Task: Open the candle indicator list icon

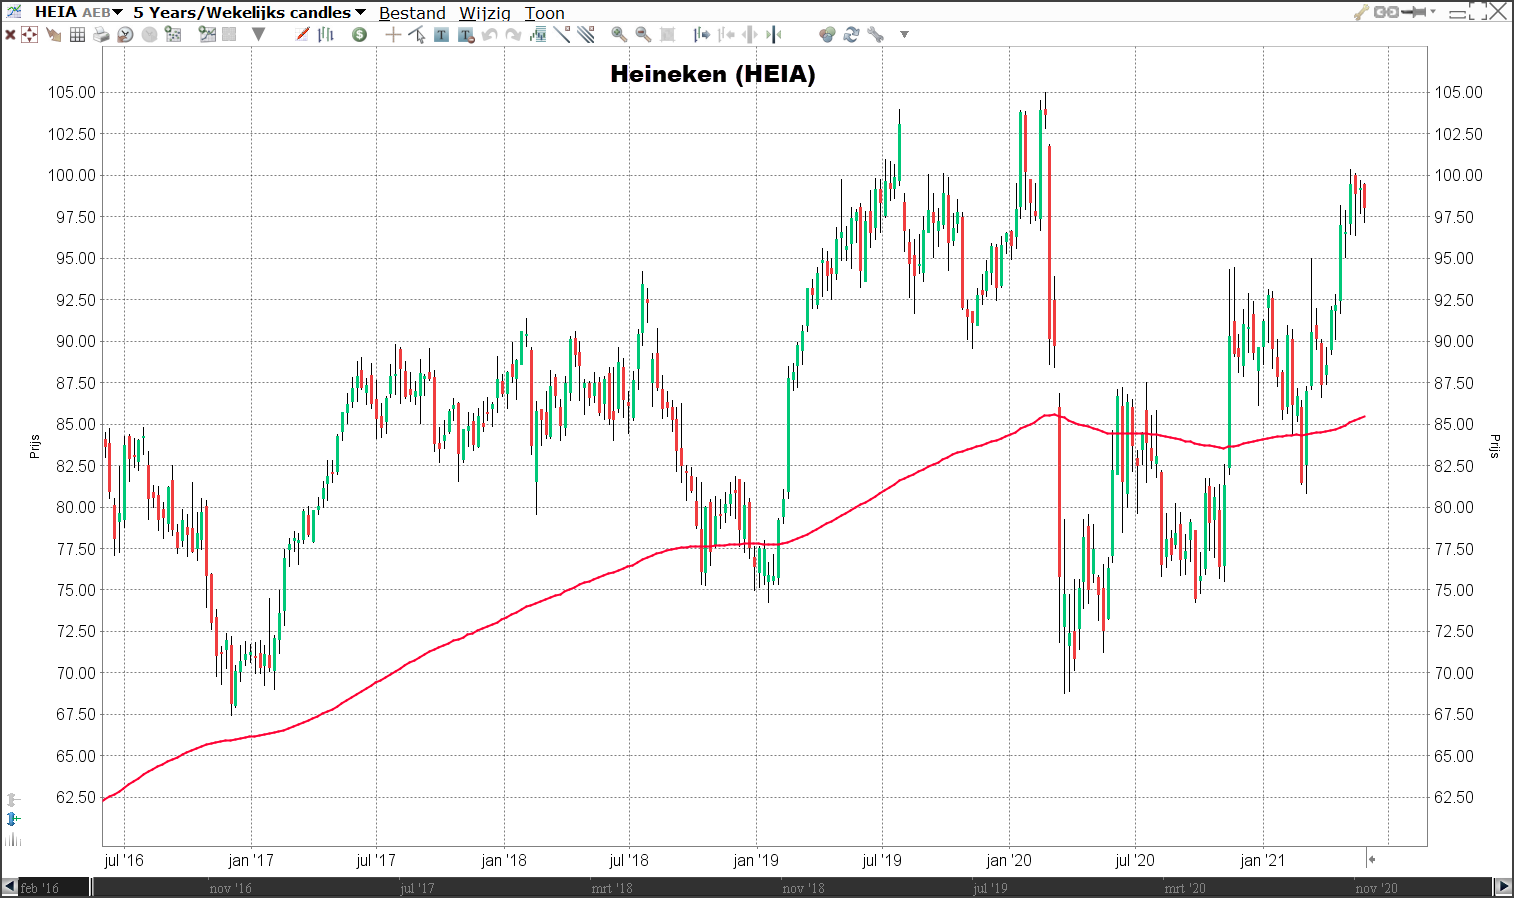Action: pyautogui.click(x=538, y=35)
